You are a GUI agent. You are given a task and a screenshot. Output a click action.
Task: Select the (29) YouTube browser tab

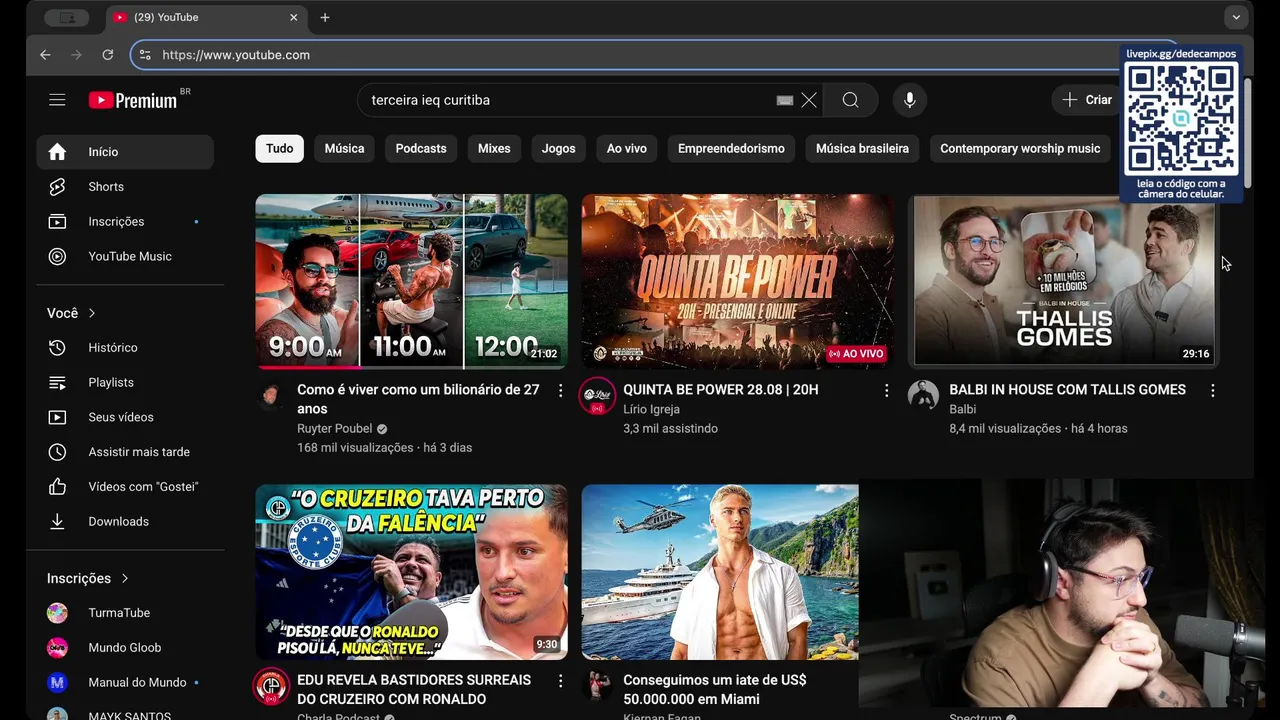click(205, 17)
